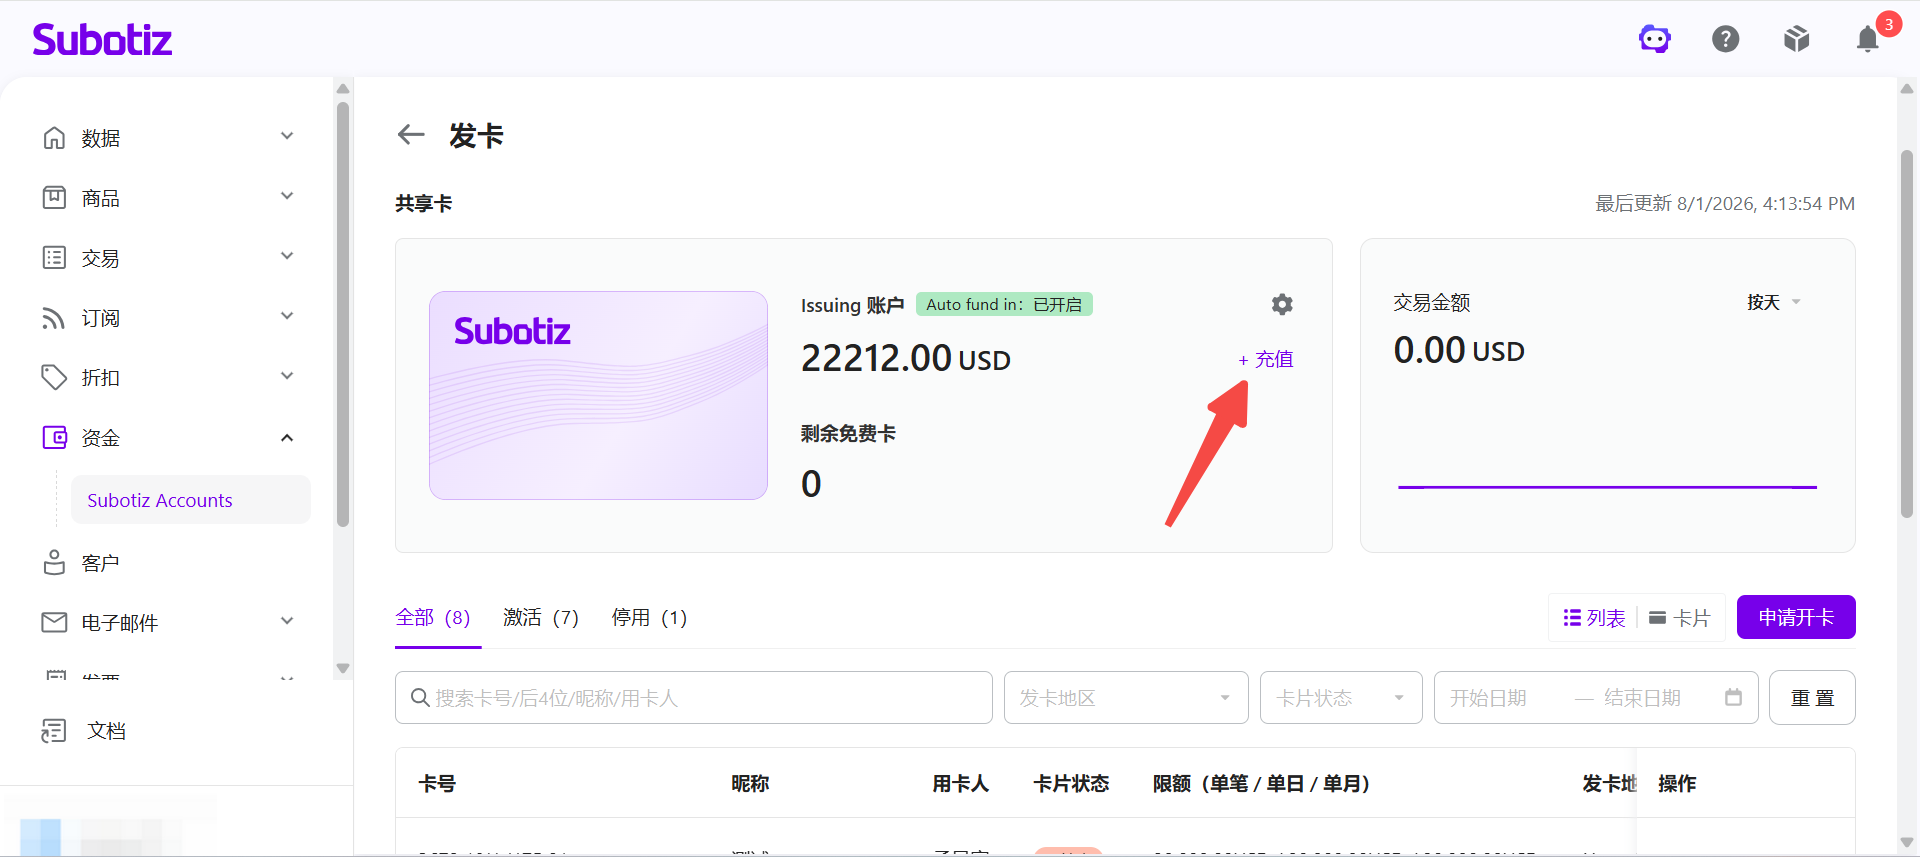The height and width of the screenshot is (857, 1920).
Task: Click the Subotiz logo in the header
Action: click(102, 40)
